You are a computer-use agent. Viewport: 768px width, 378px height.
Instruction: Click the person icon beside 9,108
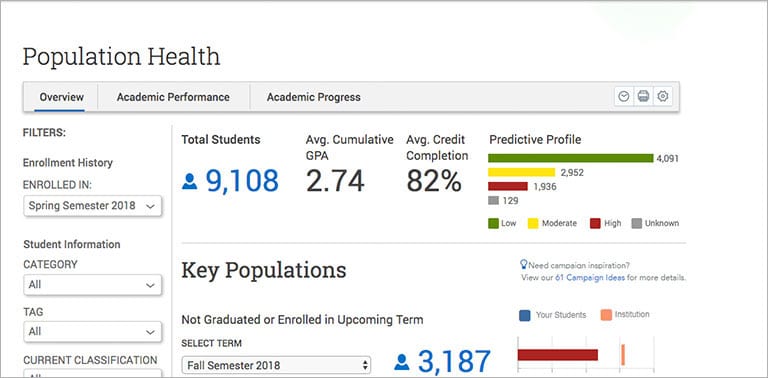click(x=190, y=181)
